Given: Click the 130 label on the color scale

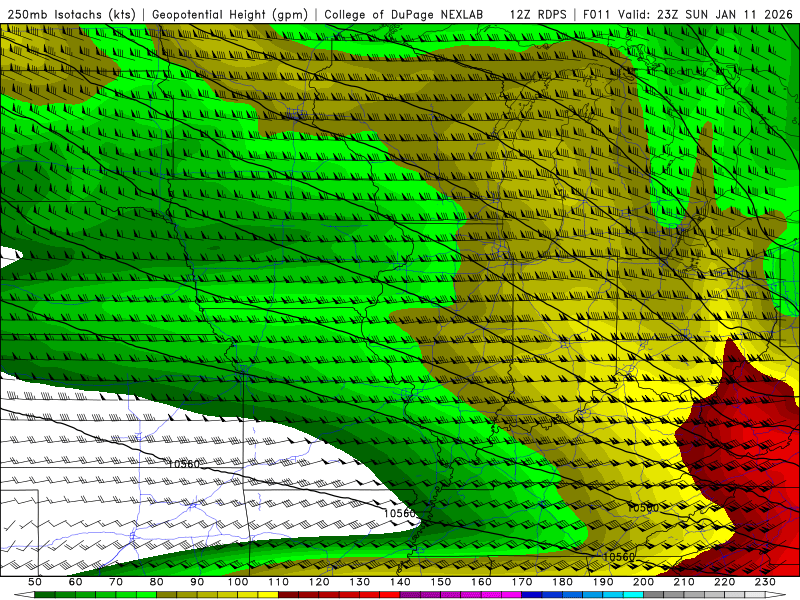Looking at the screenshot, I should (360, 582).
